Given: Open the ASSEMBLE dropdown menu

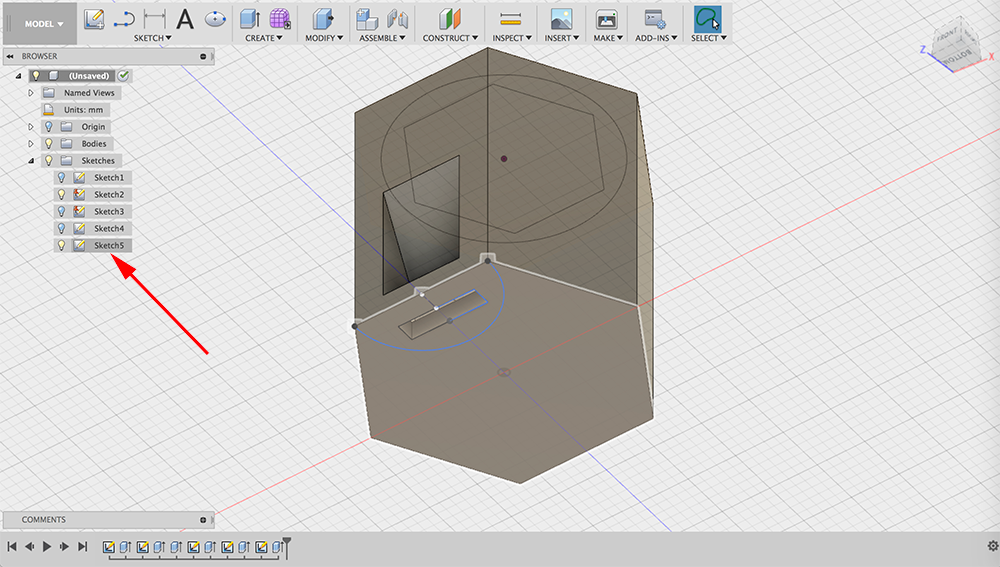Looking at the screenshot, I should click(x=382, y=38).
